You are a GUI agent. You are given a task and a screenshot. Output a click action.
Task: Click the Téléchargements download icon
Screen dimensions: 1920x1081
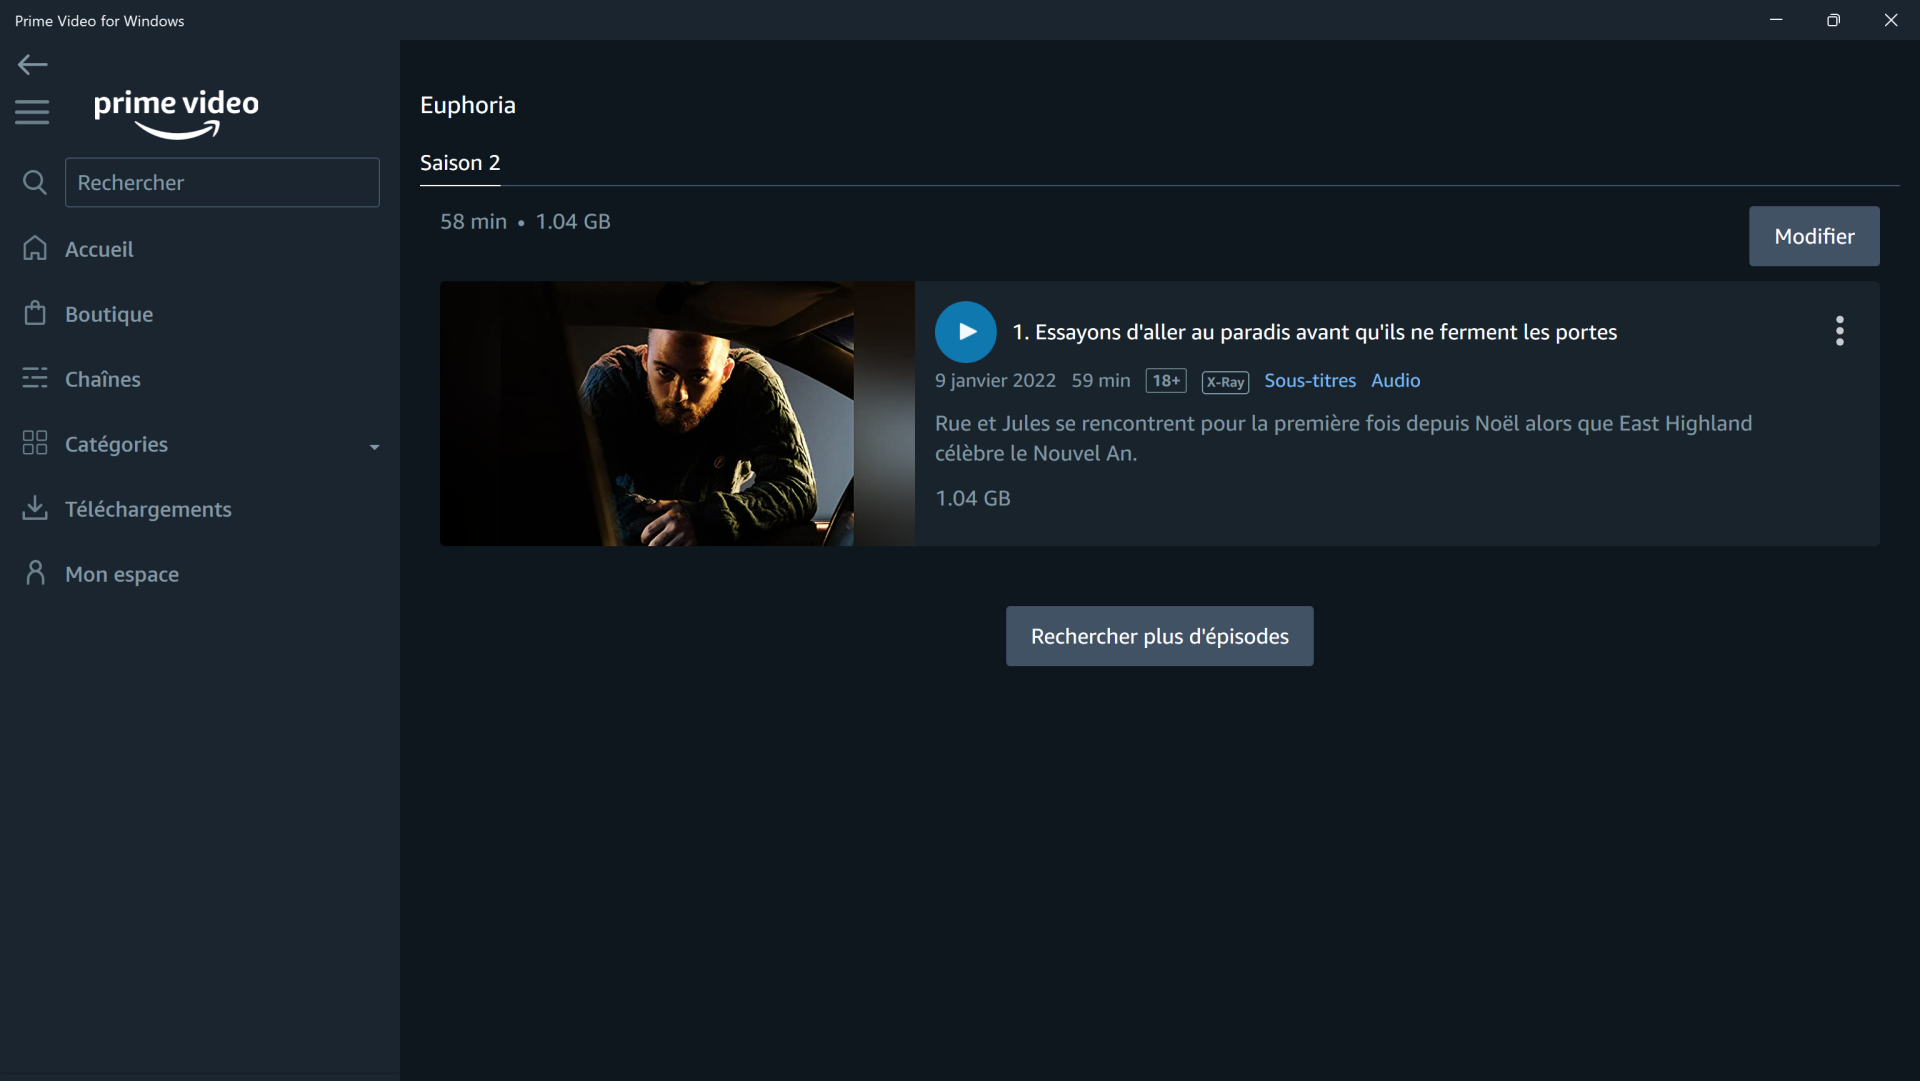click(35, 508)
